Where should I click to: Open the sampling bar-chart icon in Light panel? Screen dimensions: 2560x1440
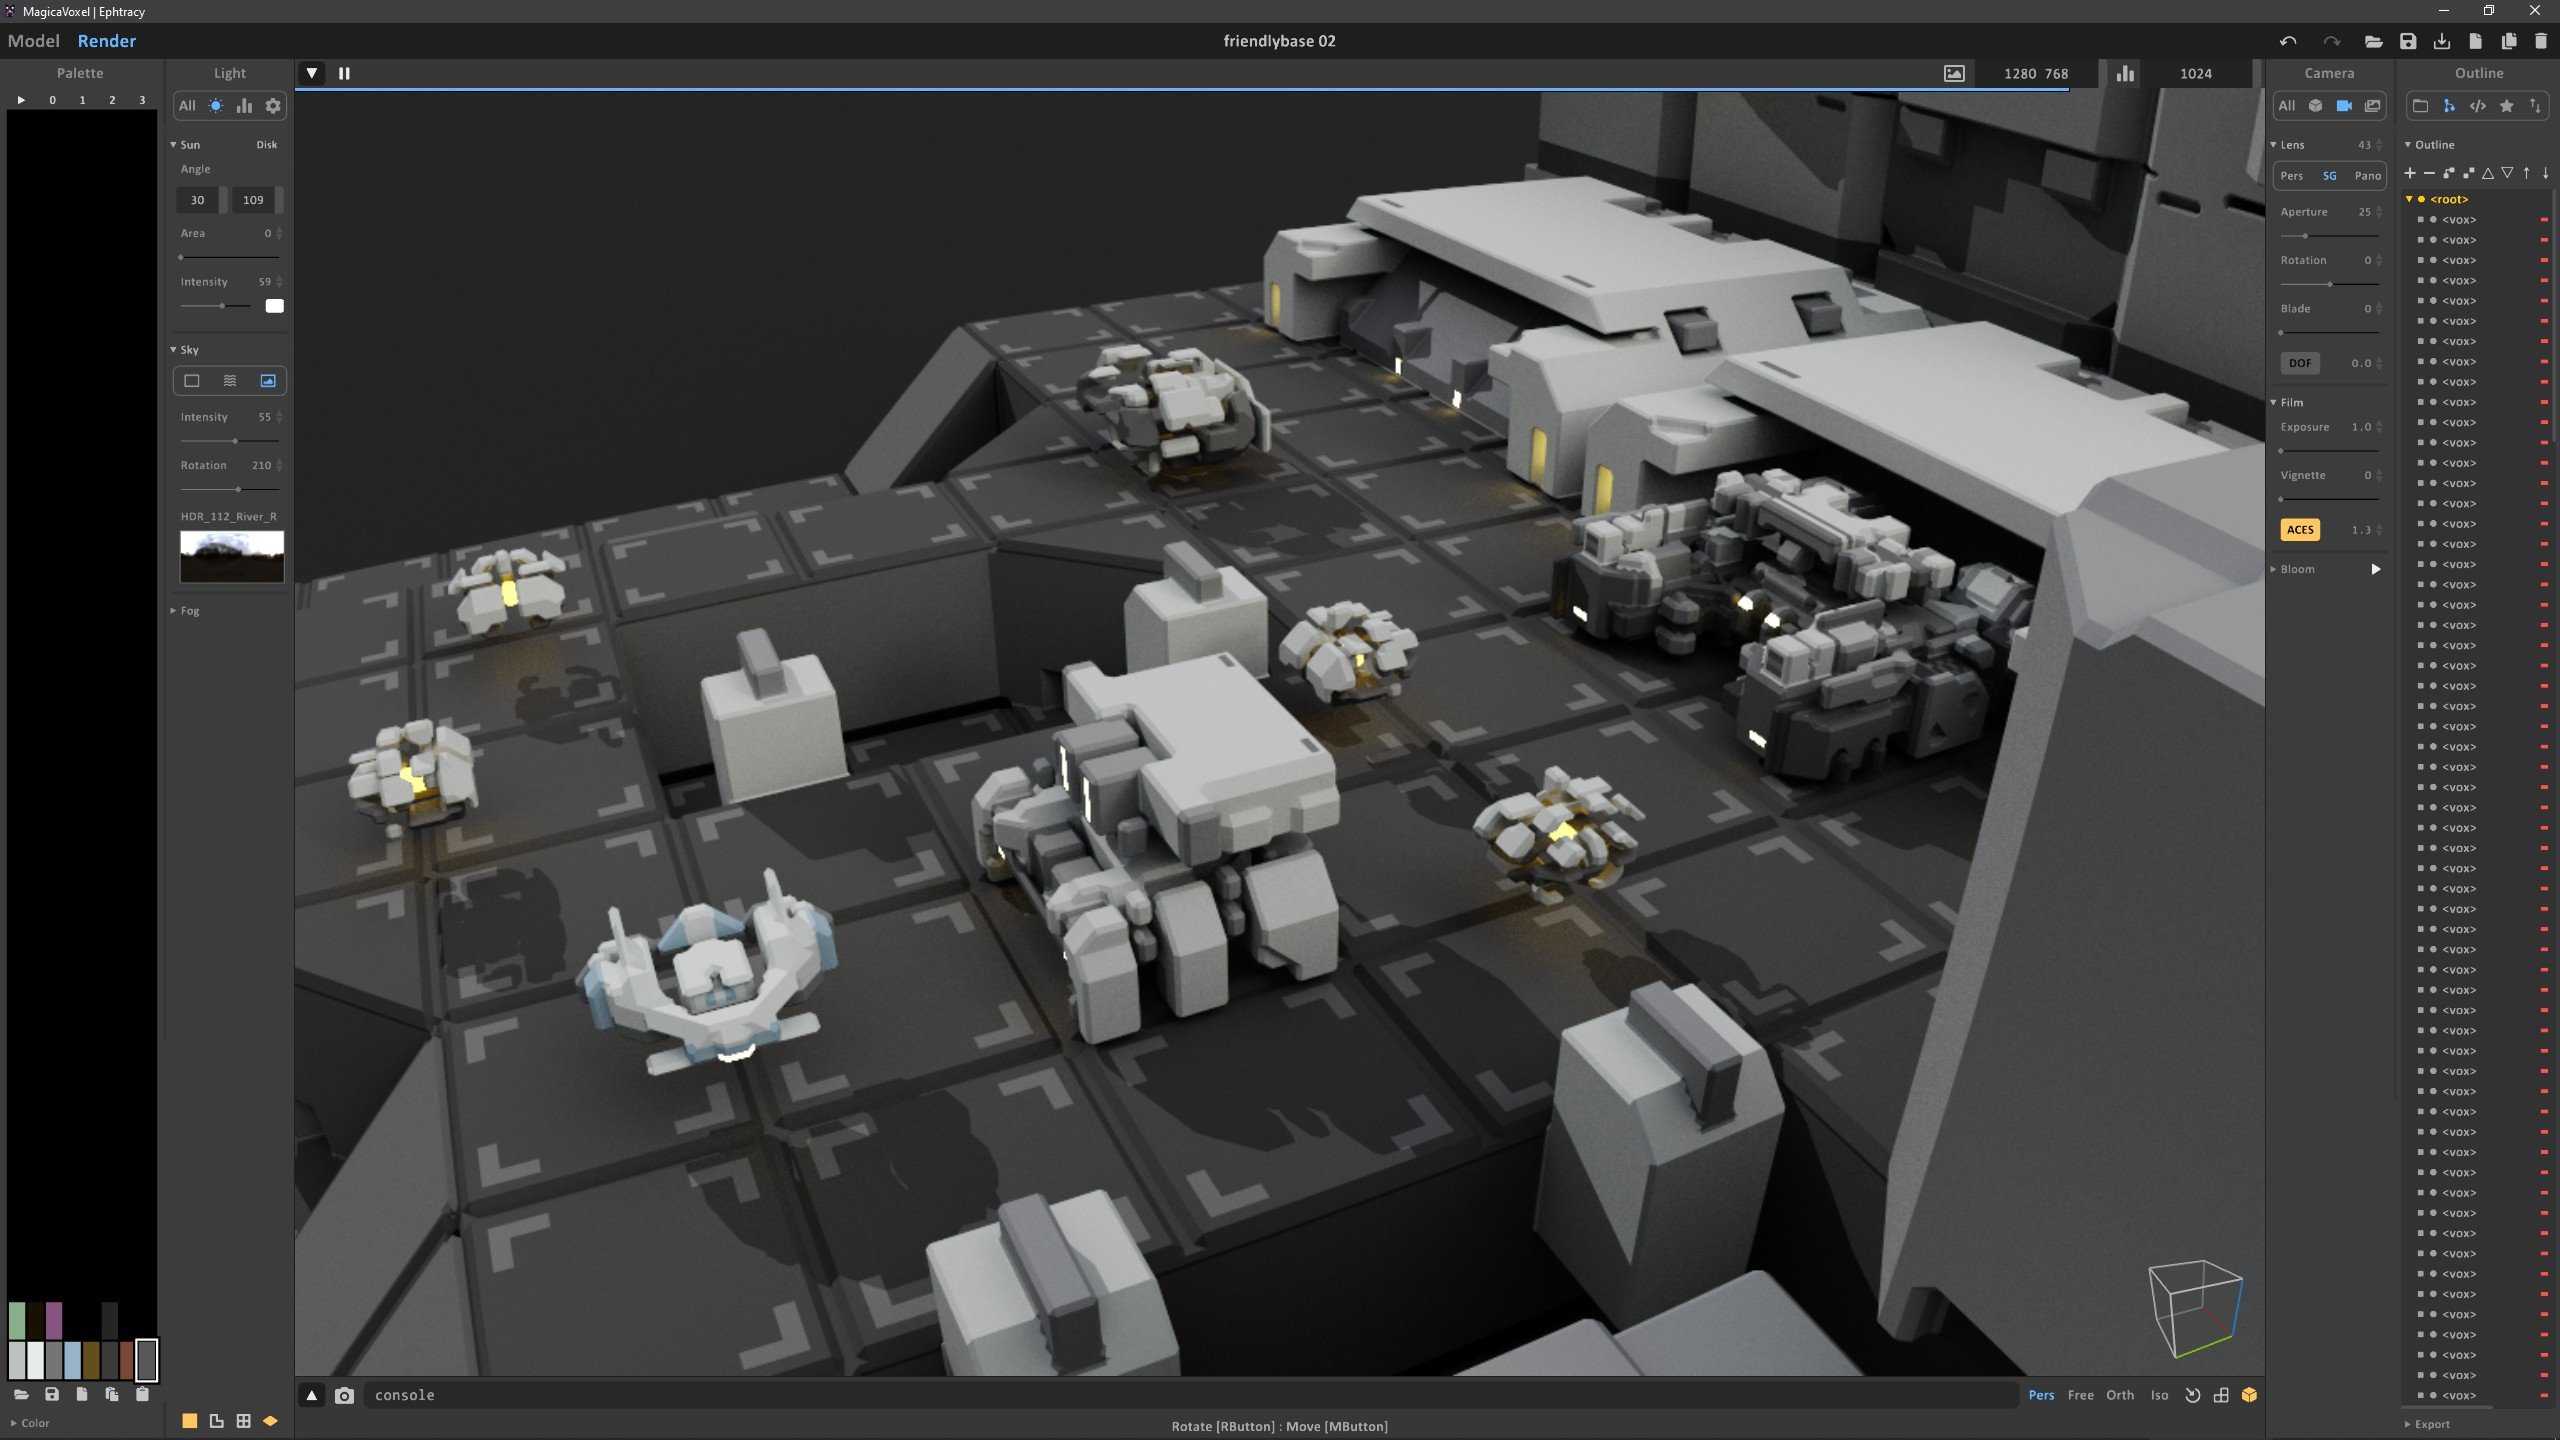click(244, 106)
